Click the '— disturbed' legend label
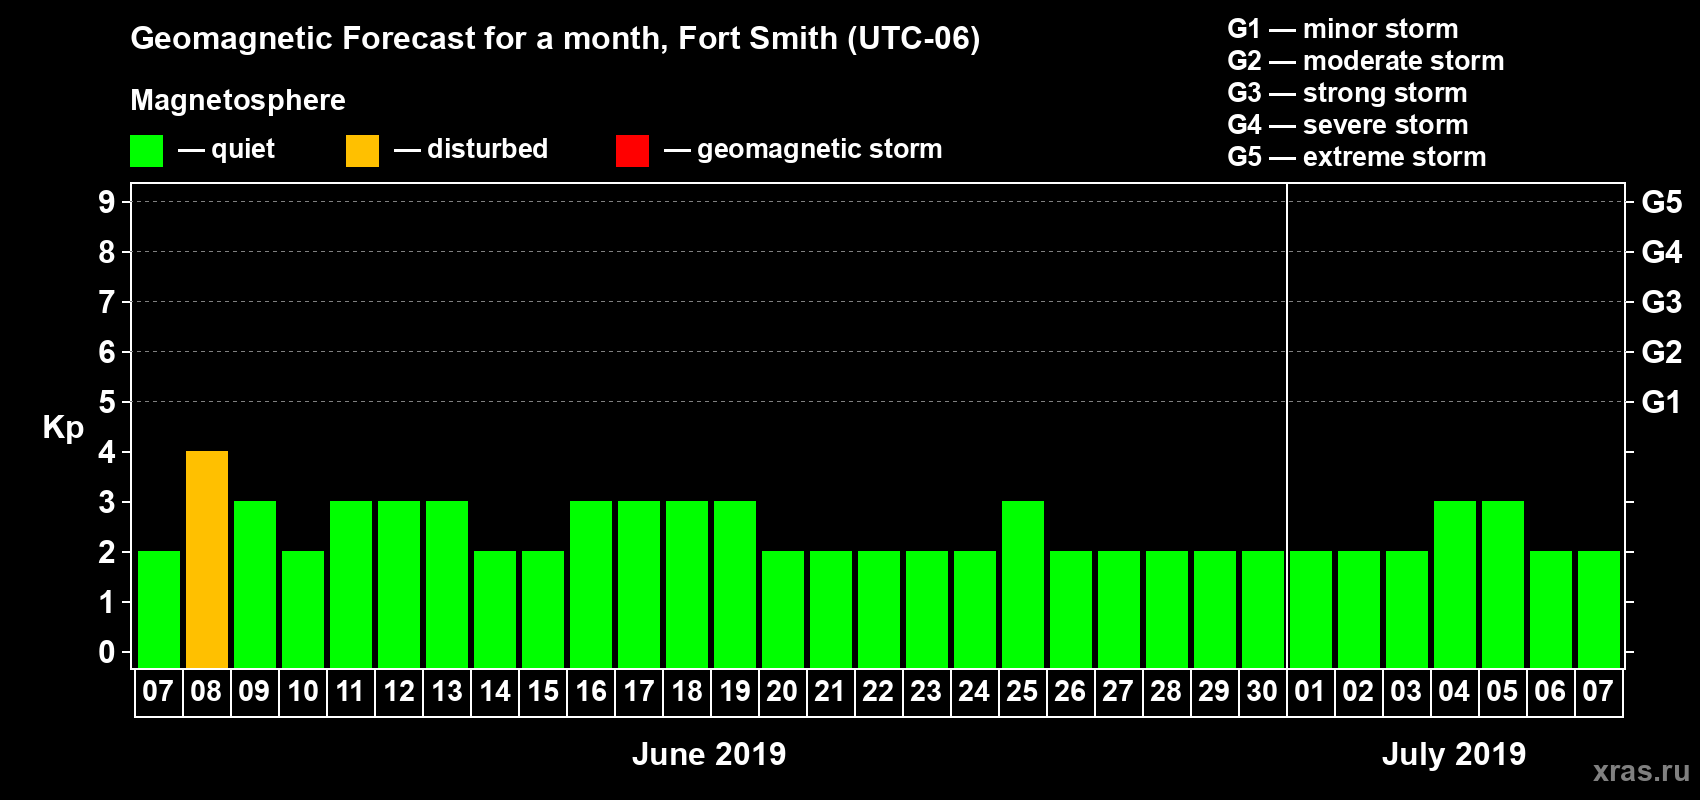This screenshot has height=800, width=1700. [x=471, y=149]
